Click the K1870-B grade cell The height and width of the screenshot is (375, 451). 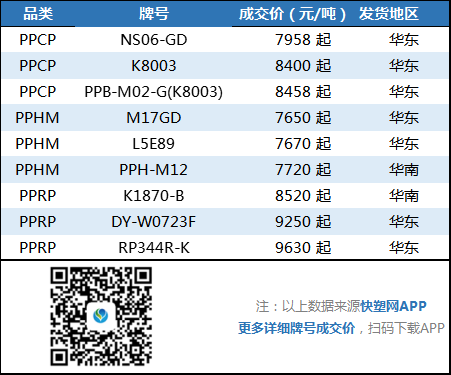point(154,196)
